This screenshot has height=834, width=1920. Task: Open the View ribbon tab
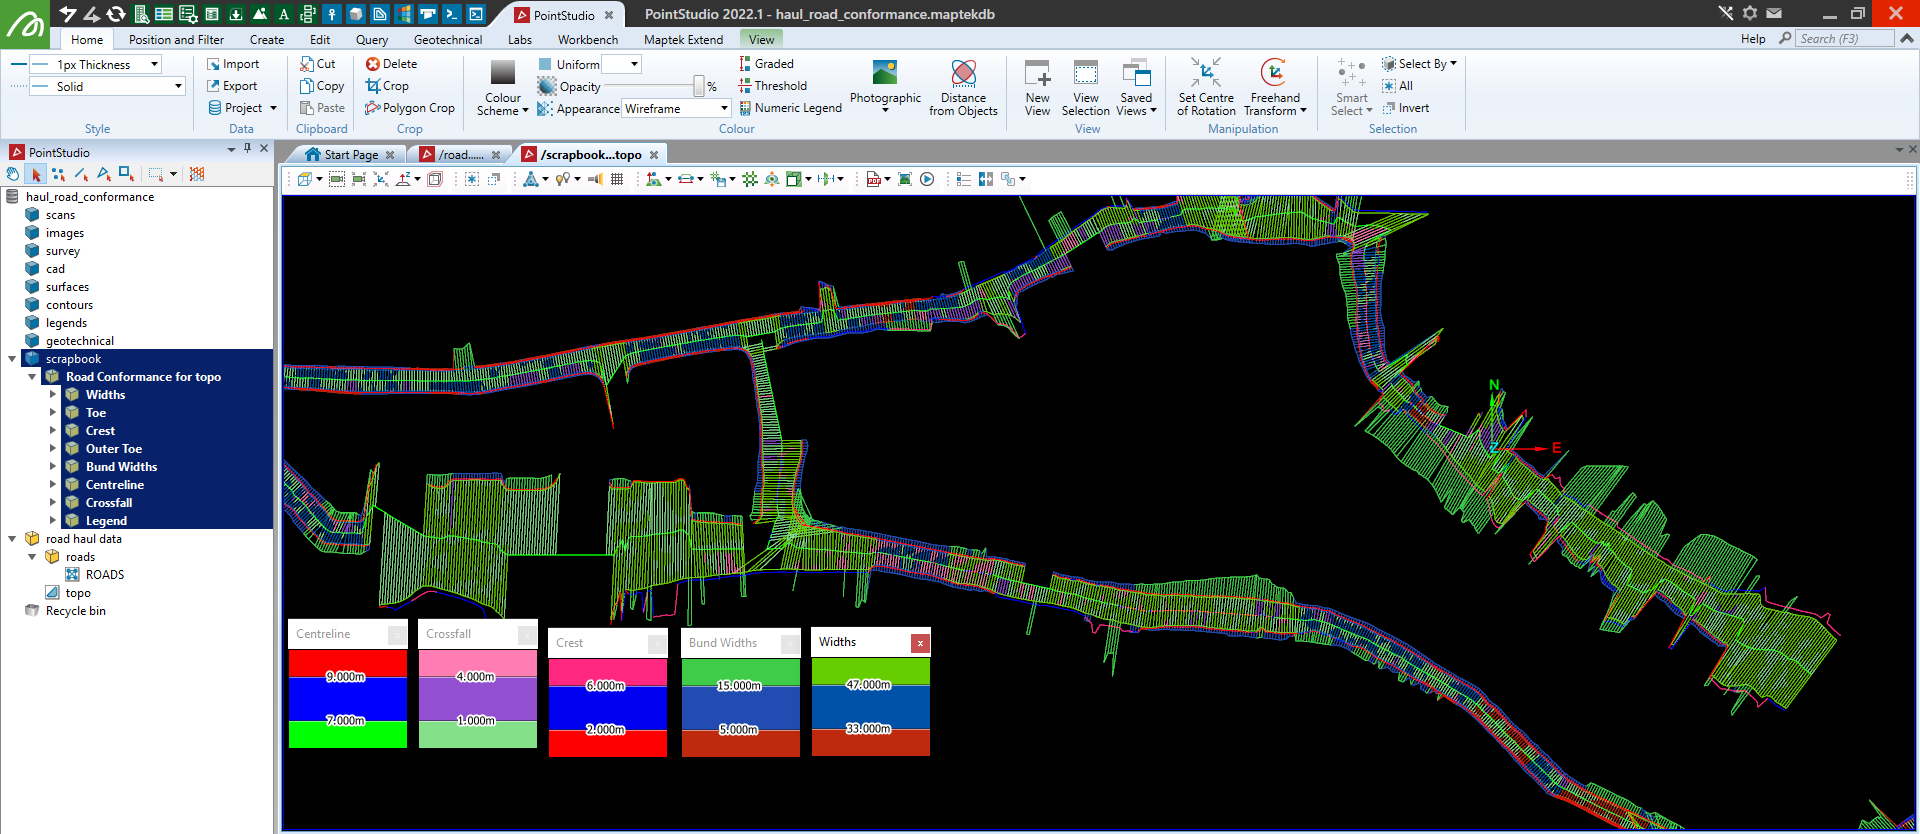761,40
